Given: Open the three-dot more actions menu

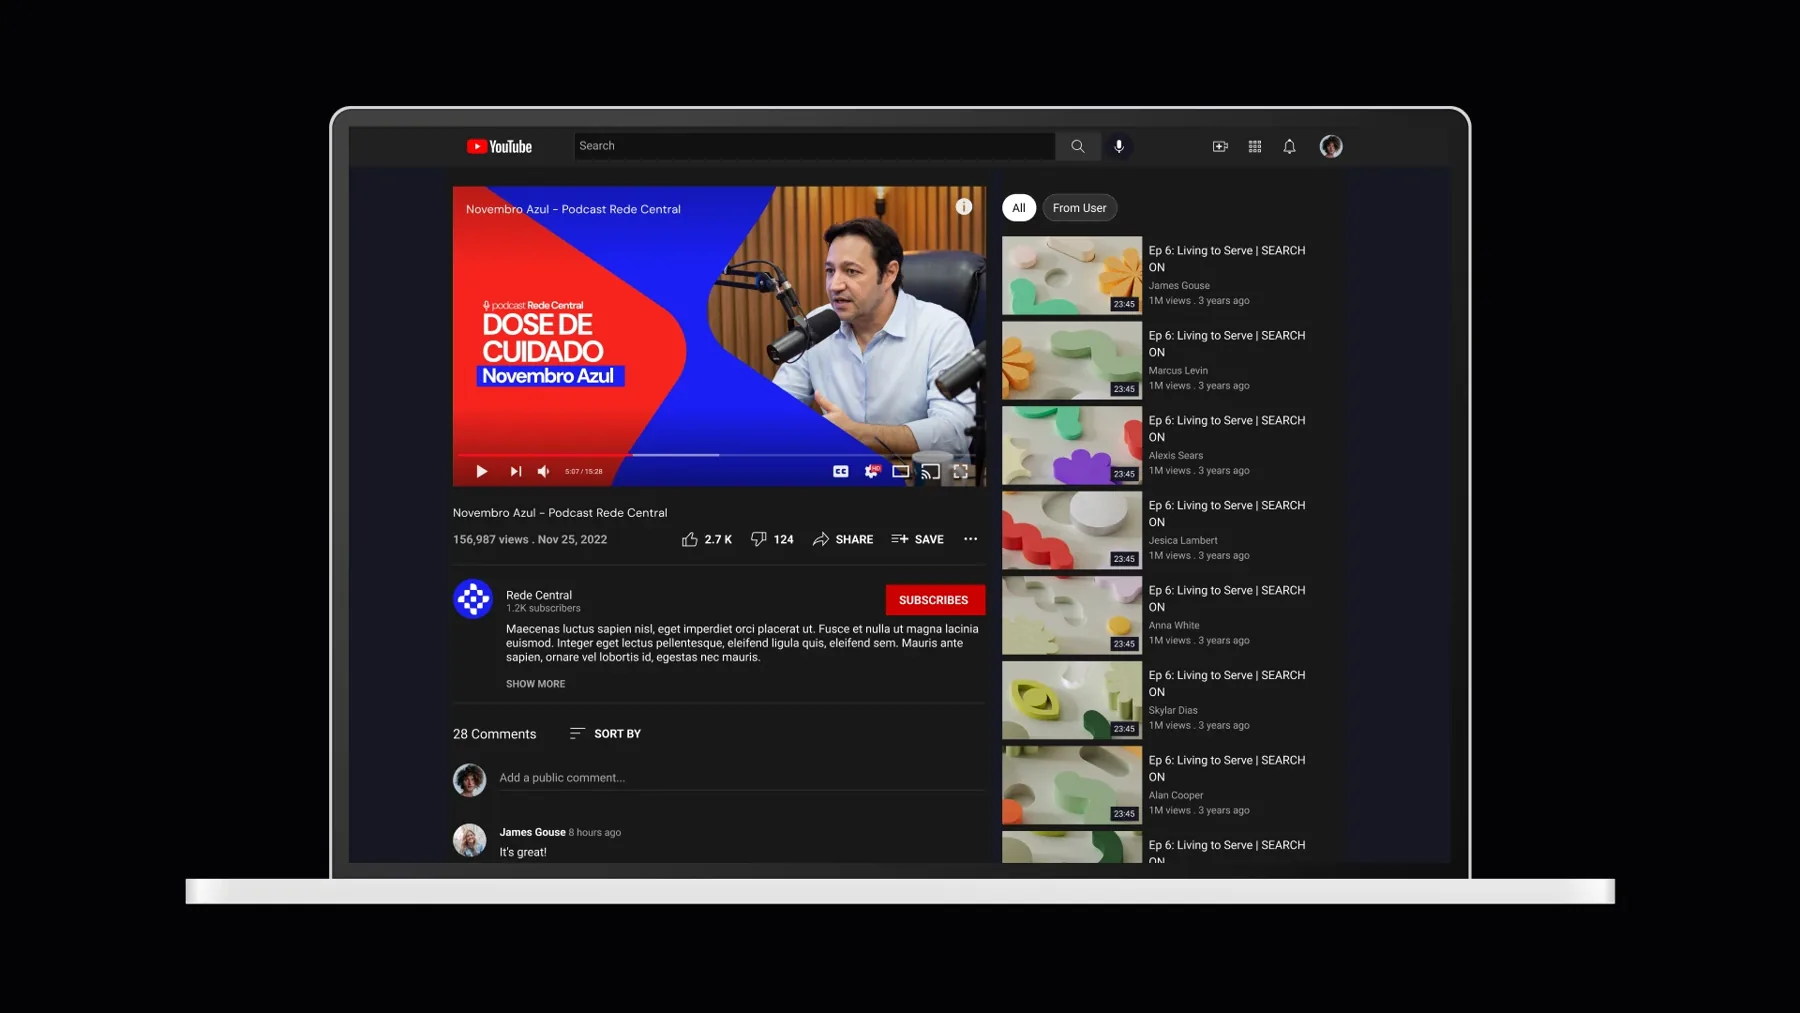Looking at the screenshot, I should (970, 539).
